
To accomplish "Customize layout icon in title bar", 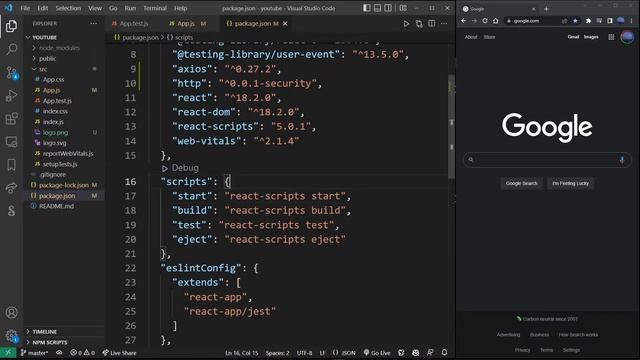I will coord(403,8).
